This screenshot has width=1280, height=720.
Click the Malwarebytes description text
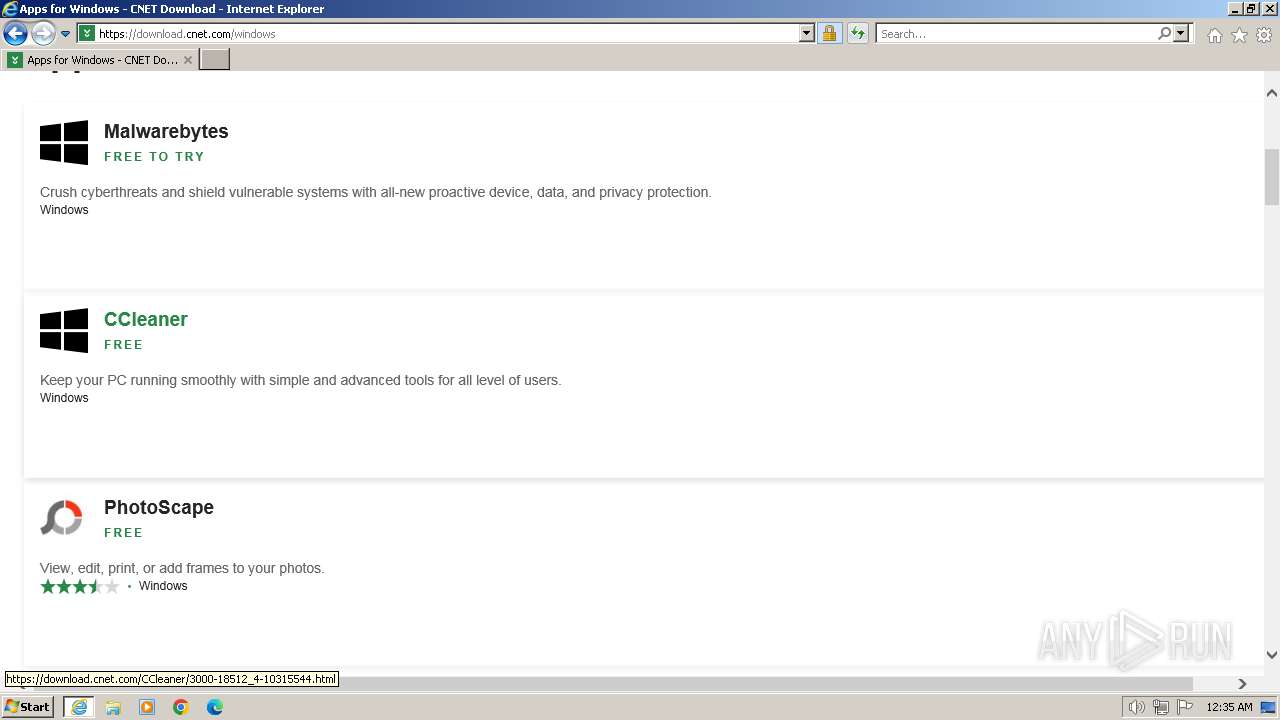tap(376, 192)
